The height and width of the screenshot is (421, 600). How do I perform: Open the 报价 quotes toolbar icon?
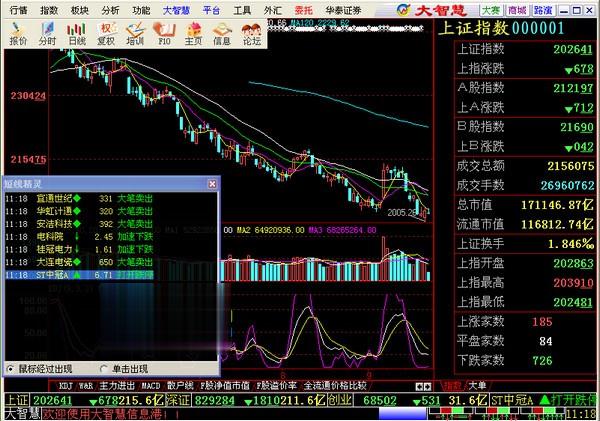[18, 34]
